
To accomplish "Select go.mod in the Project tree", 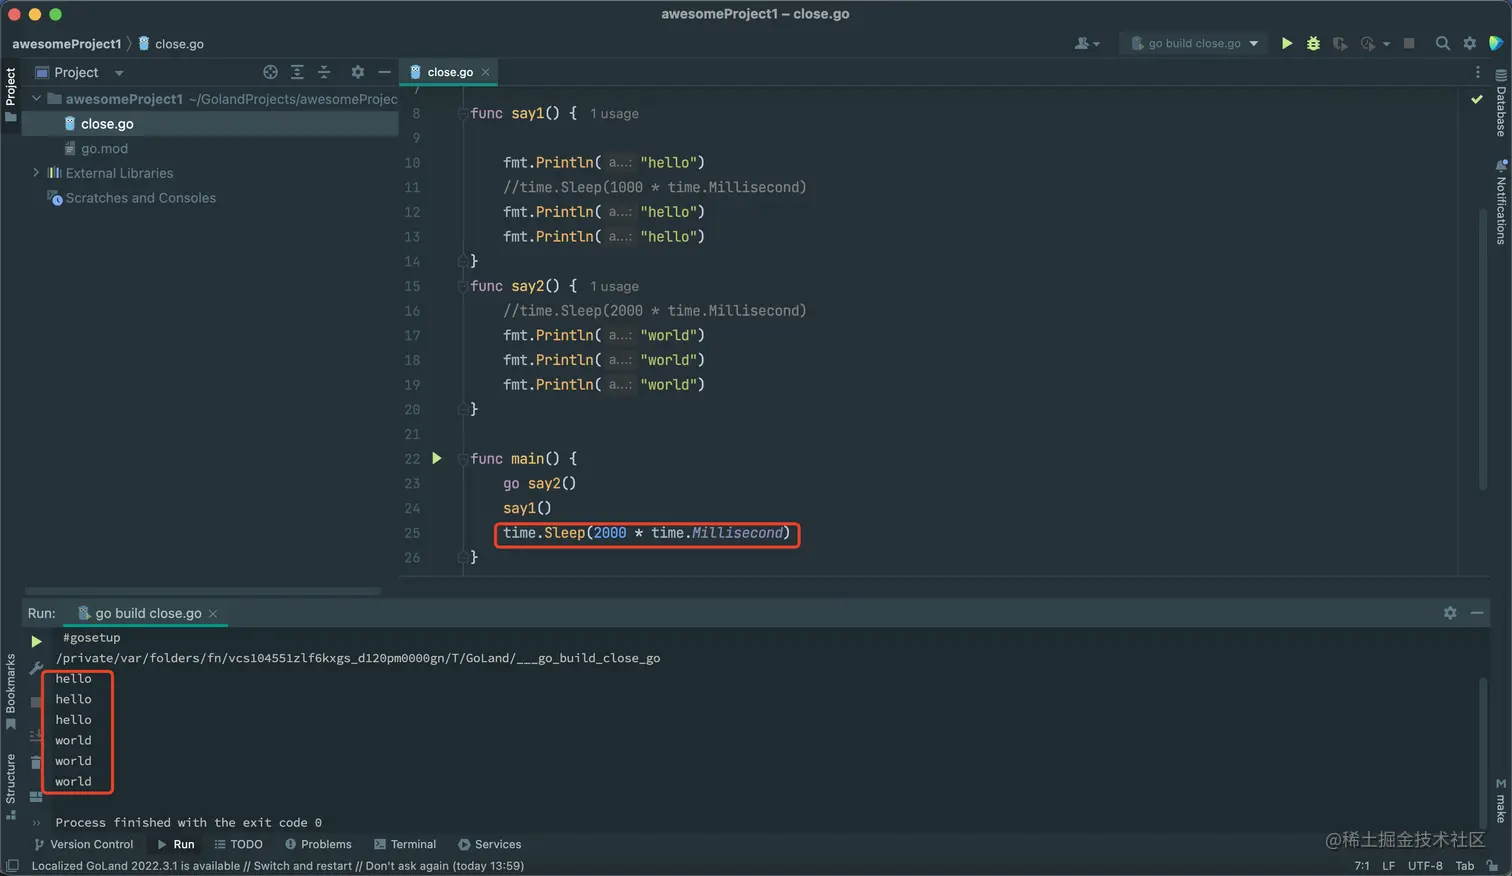I will [x=104, y=148].
